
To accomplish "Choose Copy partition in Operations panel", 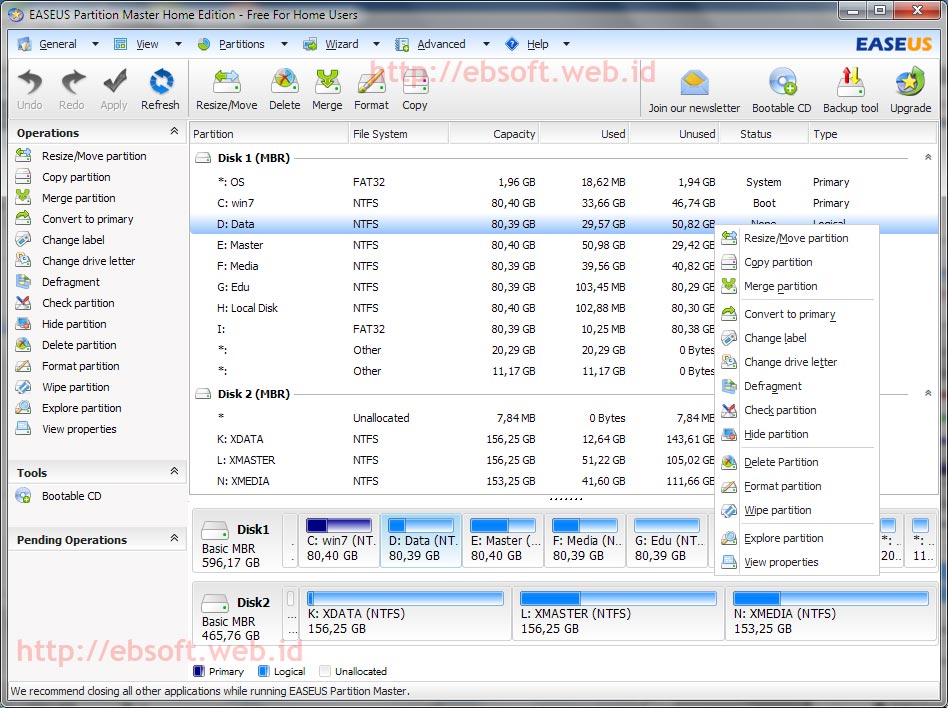I will (63, 177).
